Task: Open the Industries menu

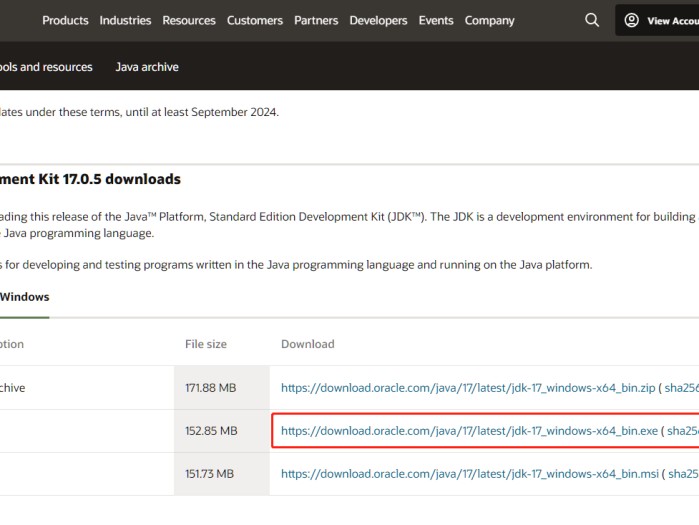Action: tap(125, 20)
